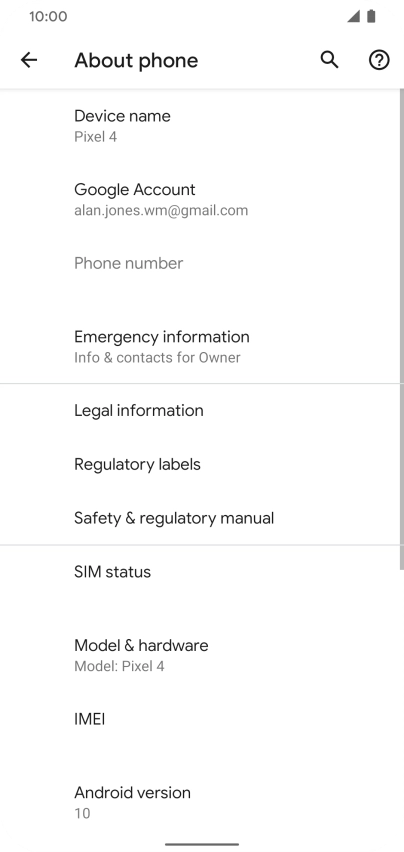This screenshot has height=852, width=404.
Task: Open the Google Account entry
Action: (200, 199)
